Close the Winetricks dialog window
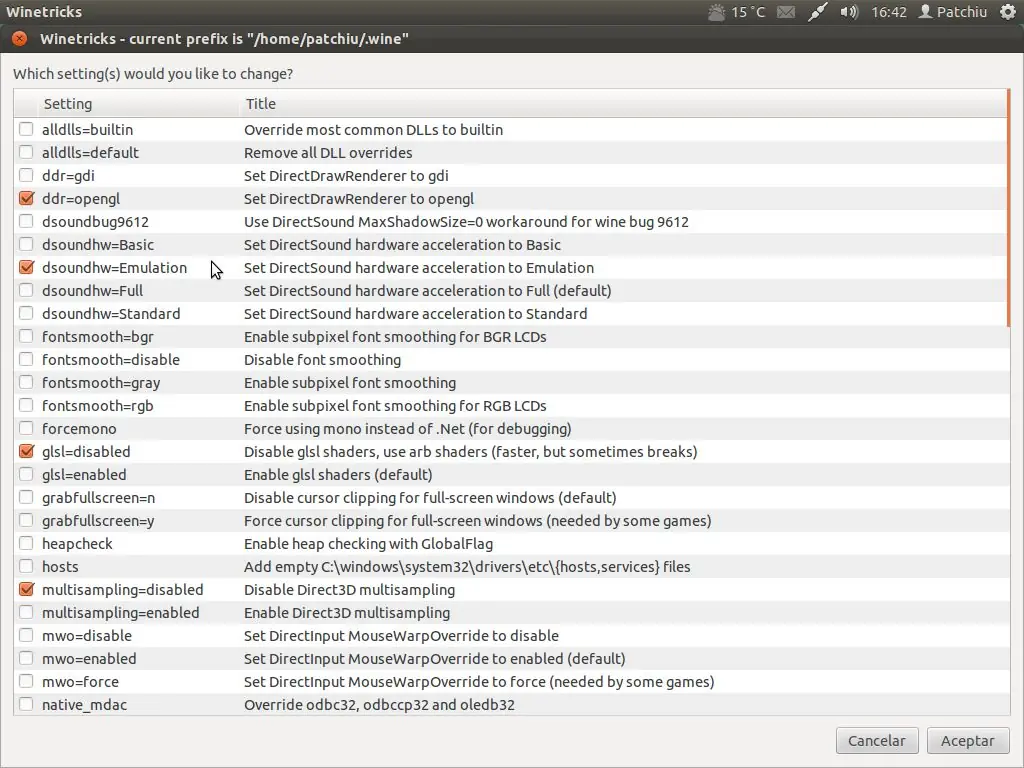Image resolution: width=1024 pixels, height=768 pixels. point(20,39)
